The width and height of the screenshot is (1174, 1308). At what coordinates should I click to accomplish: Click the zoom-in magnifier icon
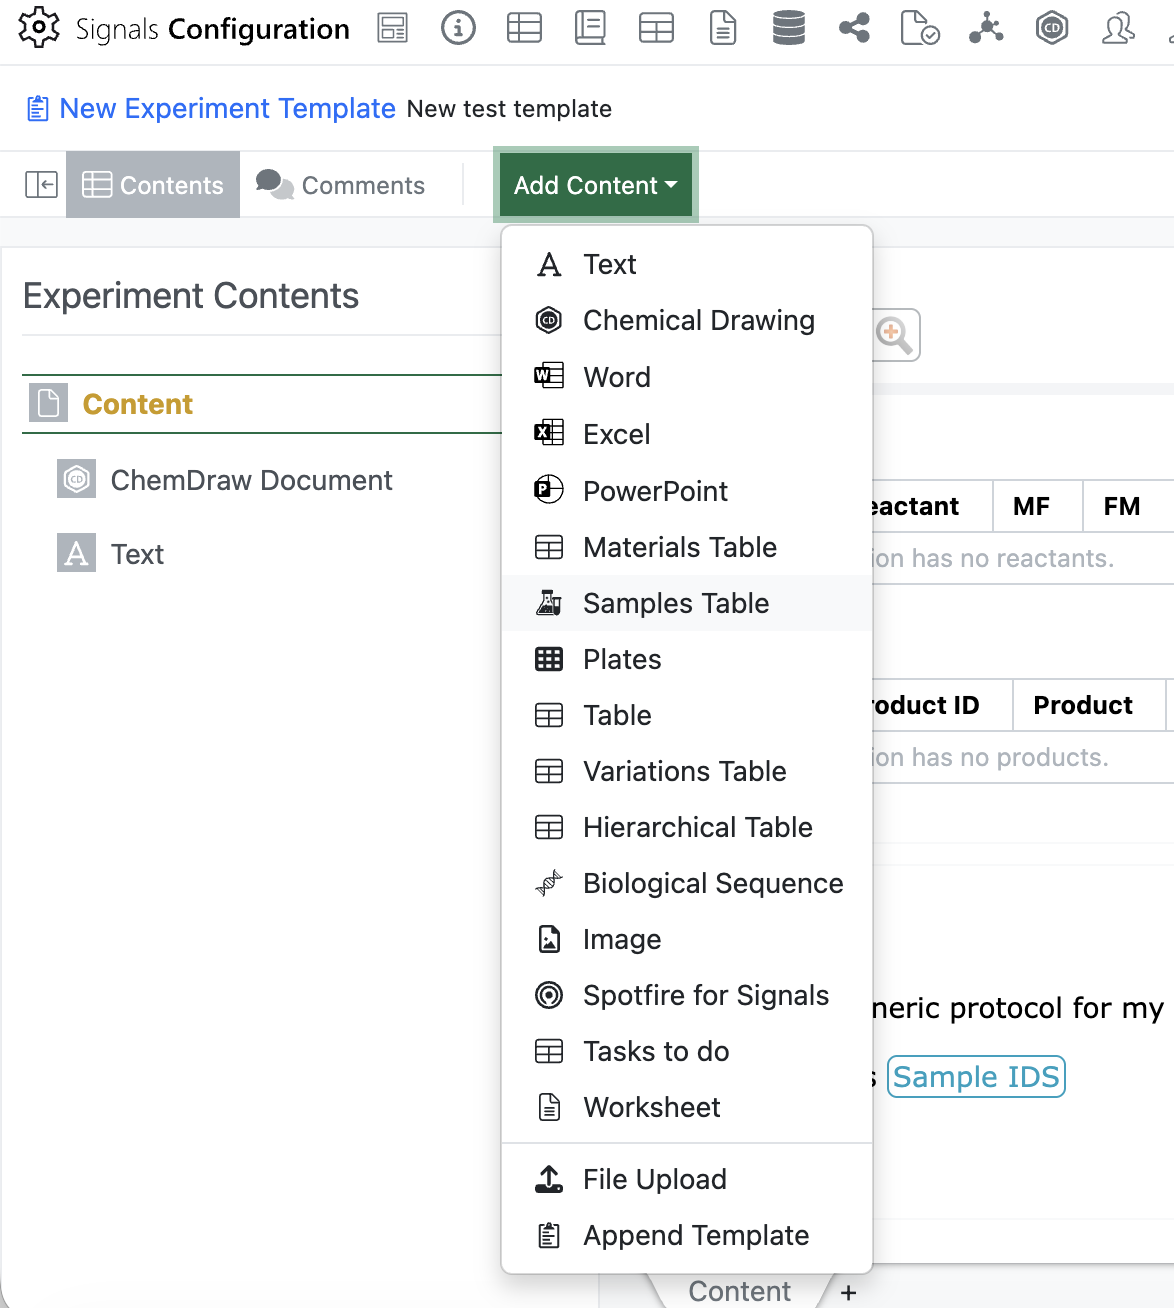(x=894, y=335)
